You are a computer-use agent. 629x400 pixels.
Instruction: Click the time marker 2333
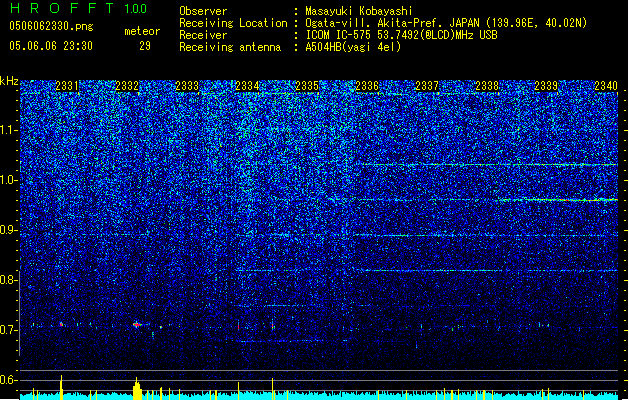pos(187,86)
